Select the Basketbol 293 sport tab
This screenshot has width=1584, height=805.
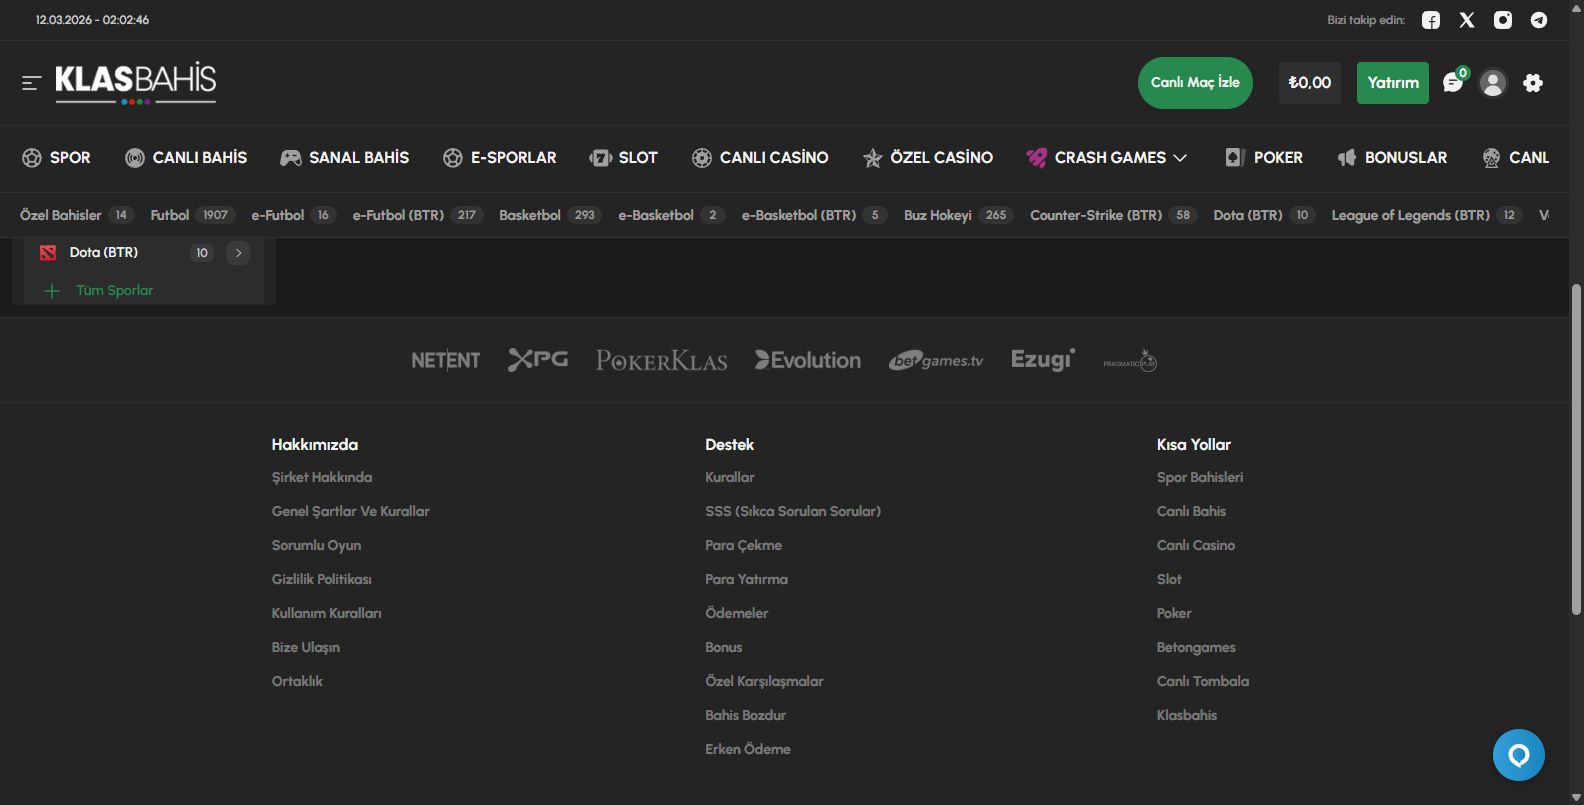[550, 215]
